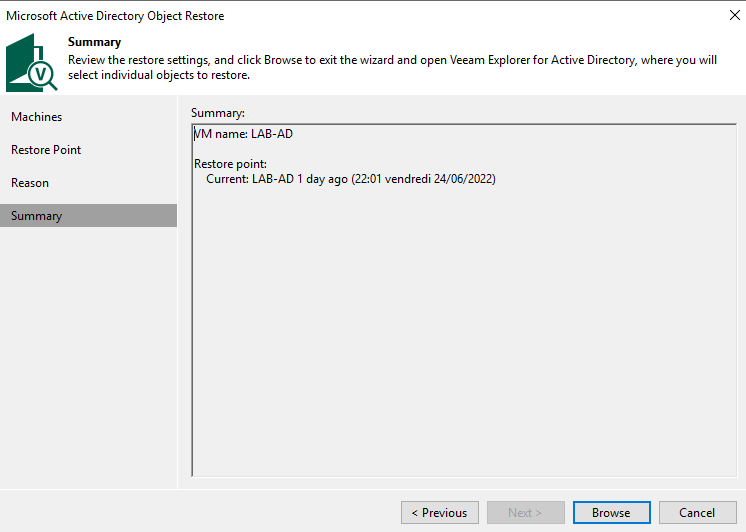Click the 'Review the restore settings' description text
Viewport: 746px width, 532px height.
click(392, 68)
